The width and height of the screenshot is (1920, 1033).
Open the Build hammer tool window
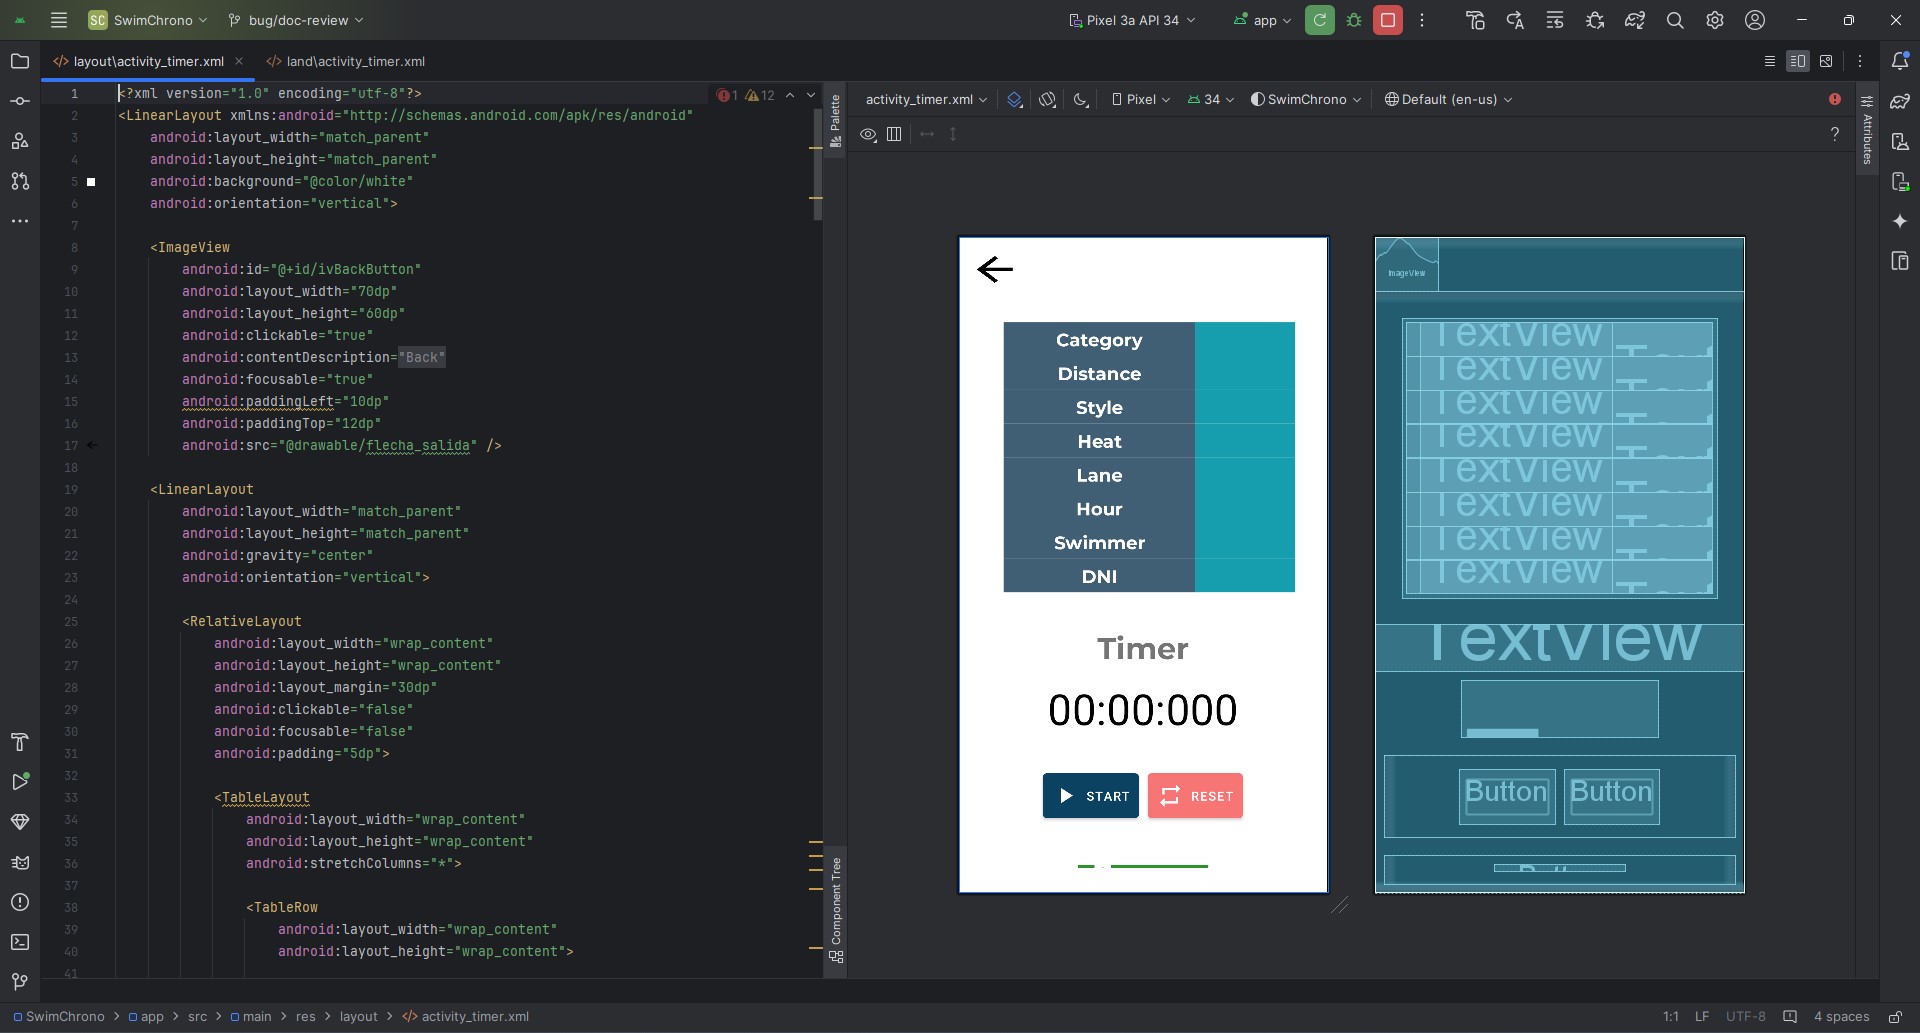point(20,742)
